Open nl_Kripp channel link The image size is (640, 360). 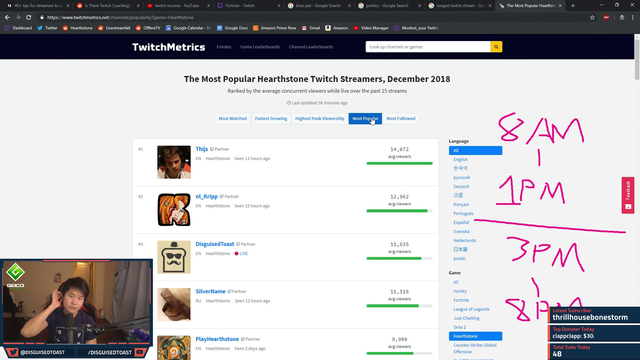(x=207, y=196)
